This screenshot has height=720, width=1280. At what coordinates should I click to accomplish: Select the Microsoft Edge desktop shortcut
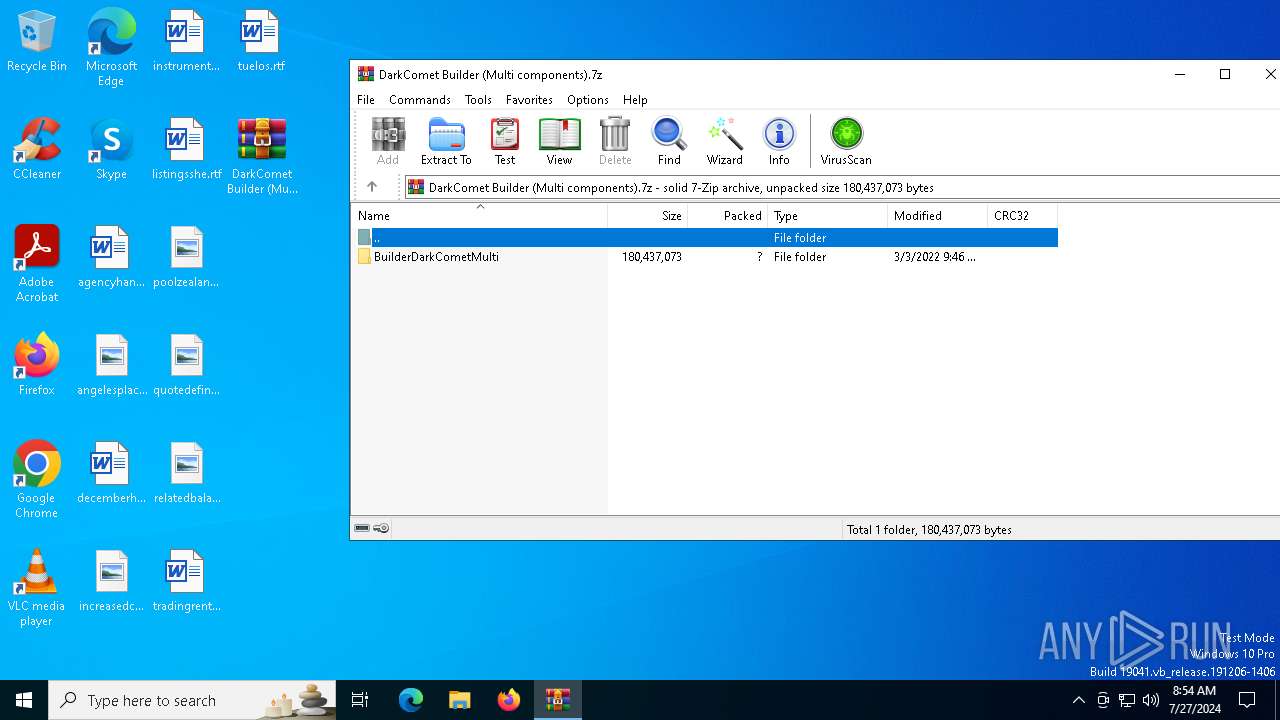click(111, 48)
